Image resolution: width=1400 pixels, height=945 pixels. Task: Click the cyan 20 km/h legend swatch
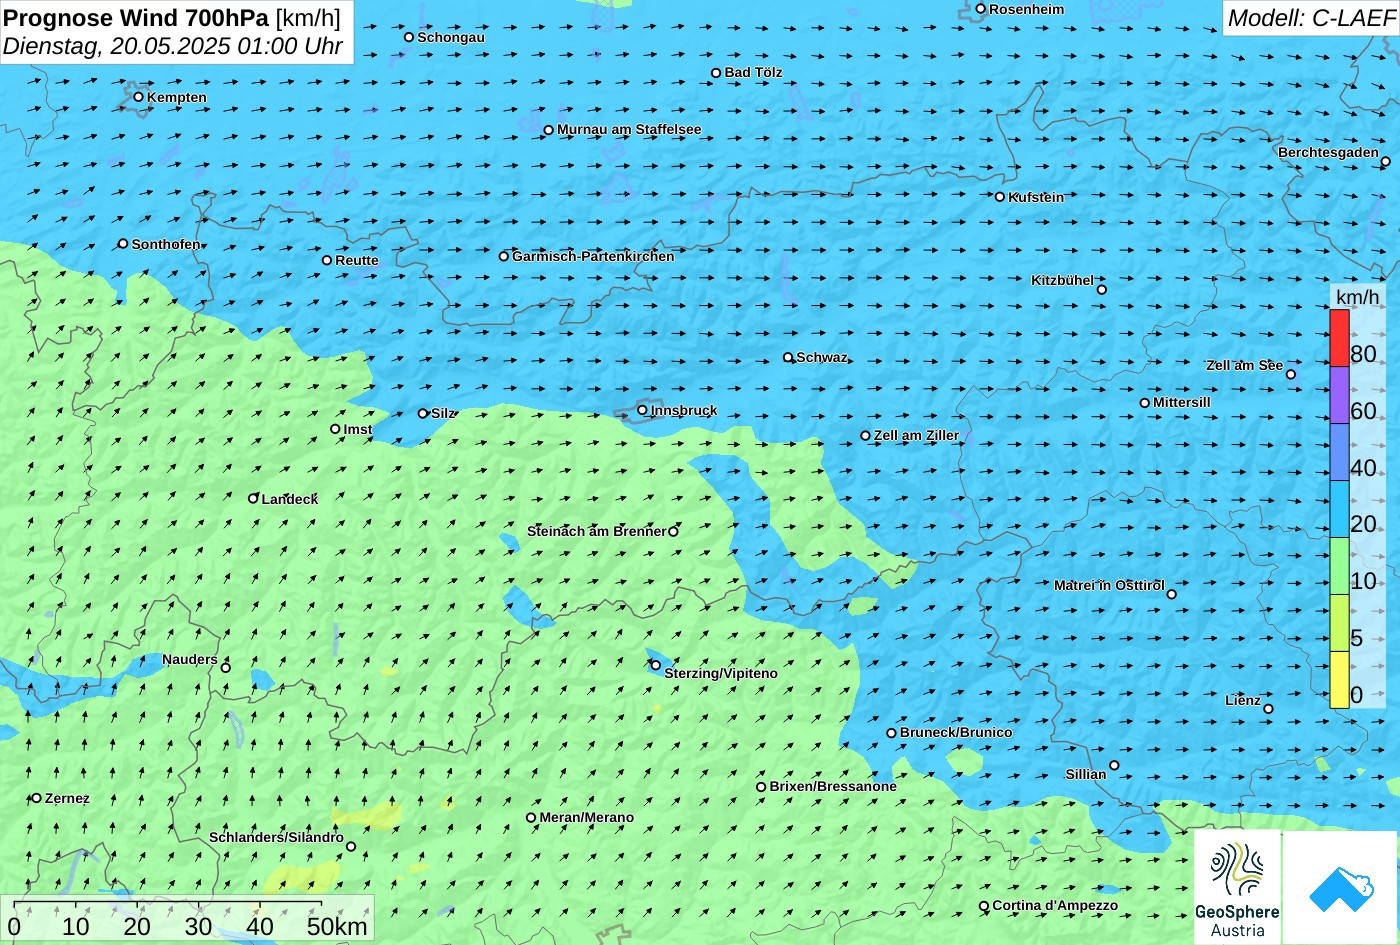[1339, 509]
